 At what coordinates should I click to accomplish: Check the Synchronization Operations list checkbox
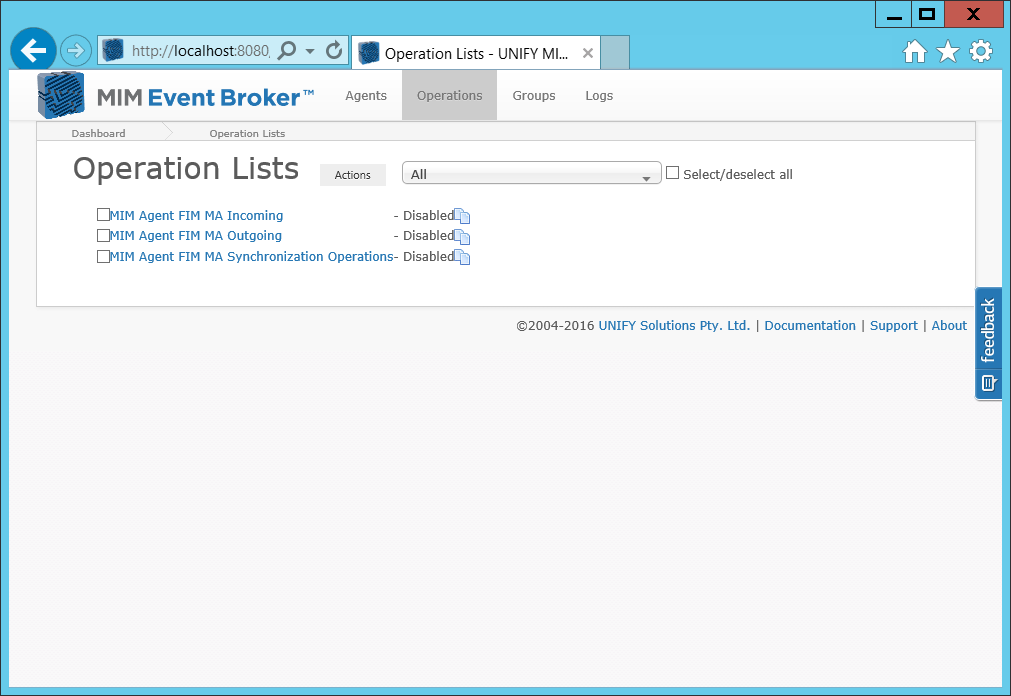tap(103, 256)
